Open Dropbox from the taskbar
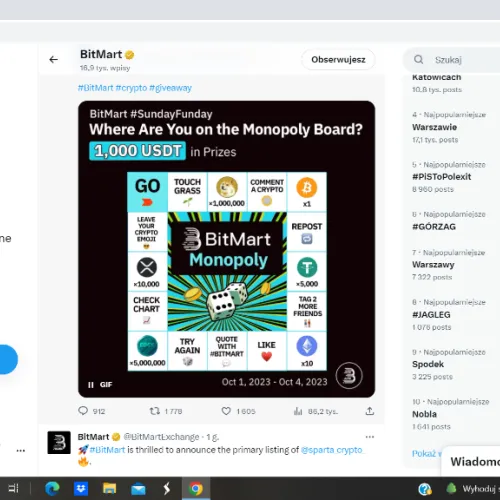 (81, 489)
